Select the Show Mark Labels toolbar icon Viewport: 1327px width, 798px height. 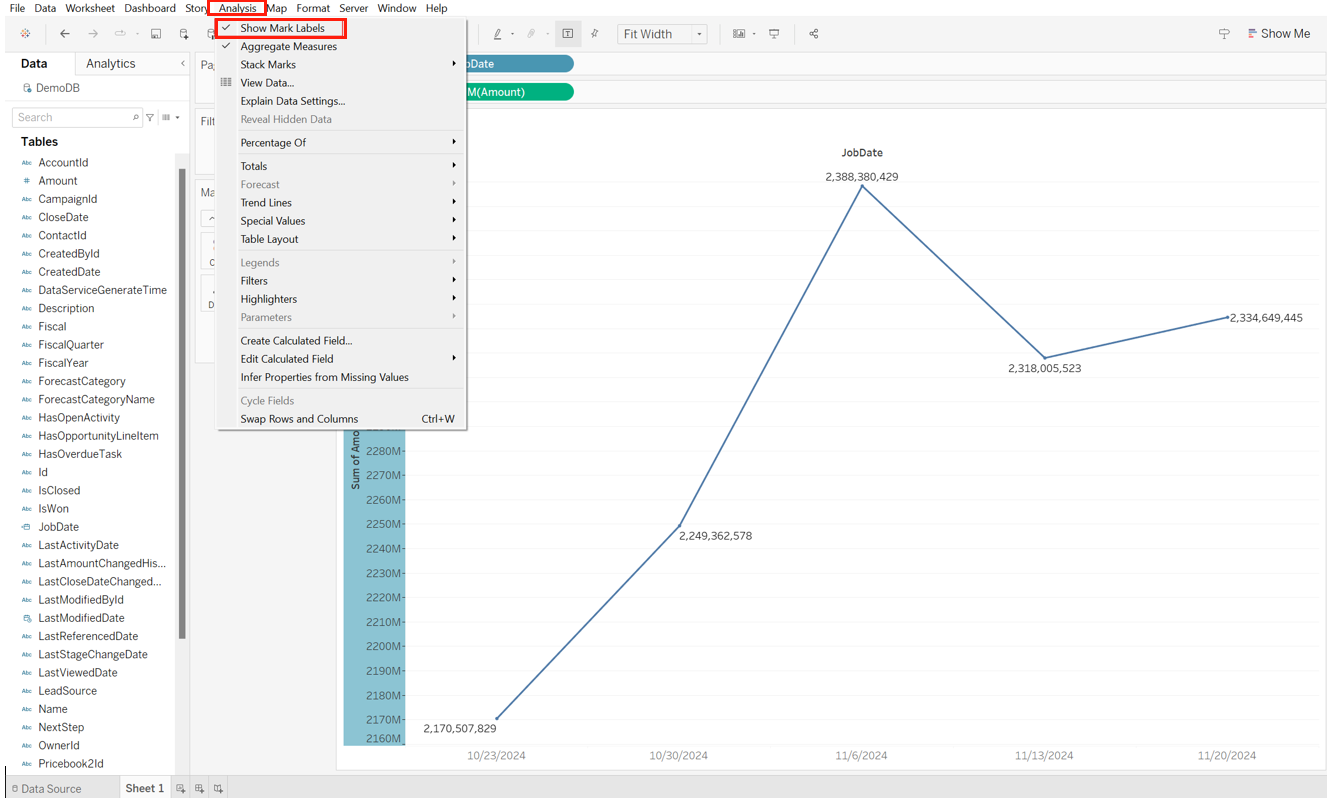coord(568,33)
